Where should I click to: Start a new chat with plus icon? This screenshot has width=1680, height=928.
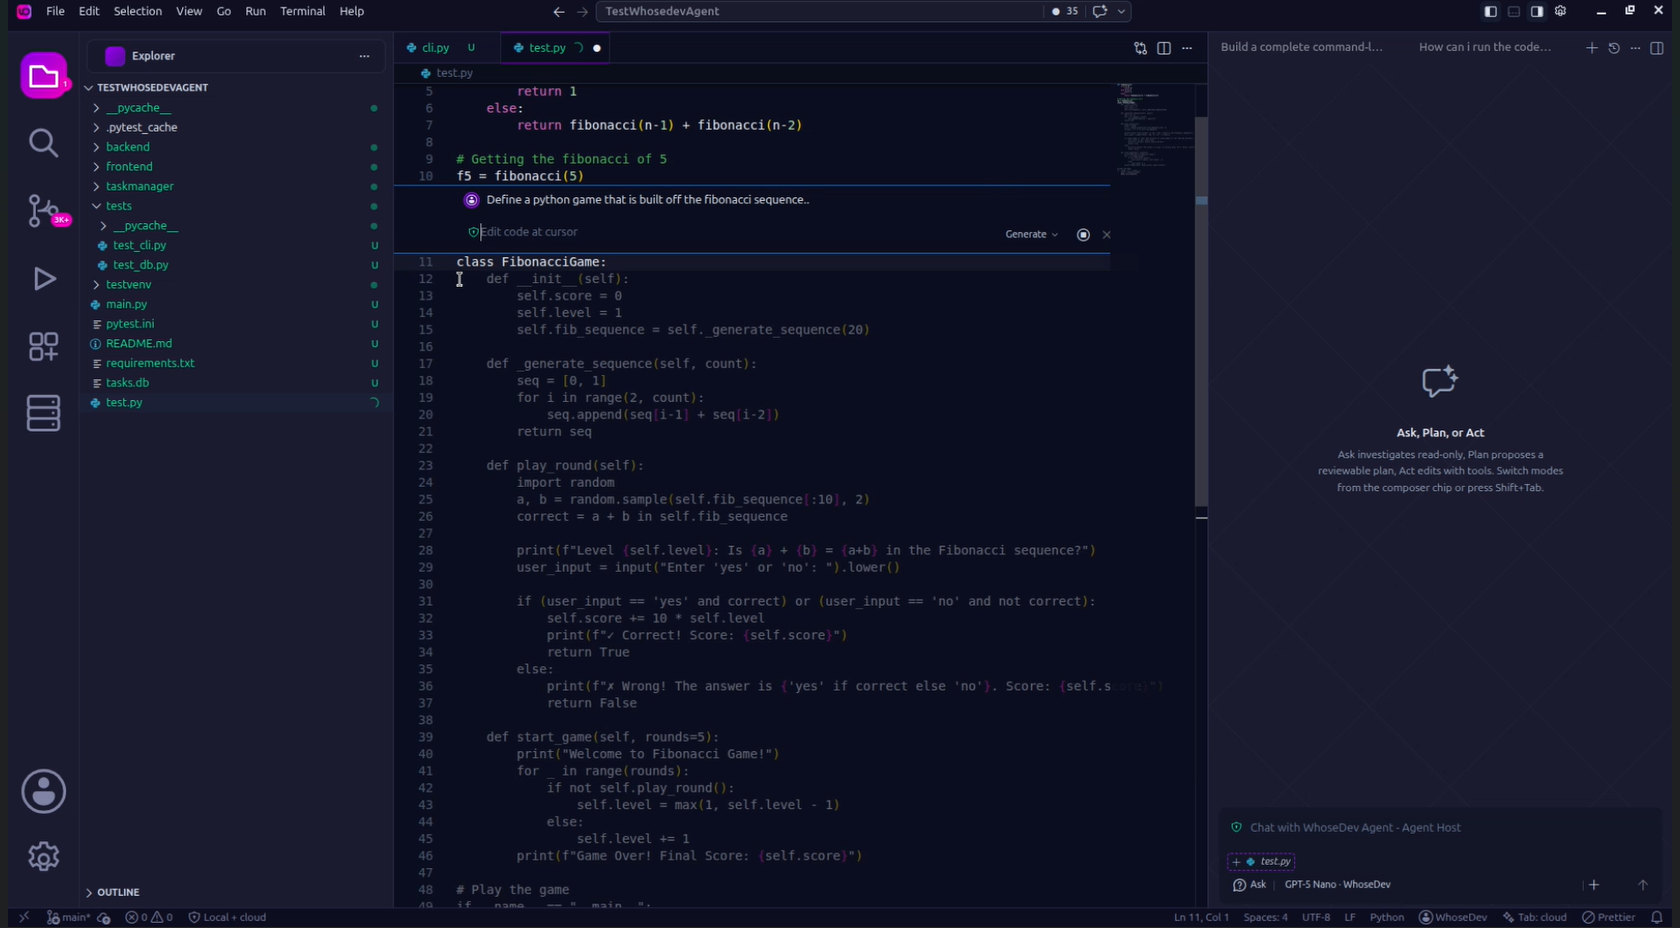1591,48
